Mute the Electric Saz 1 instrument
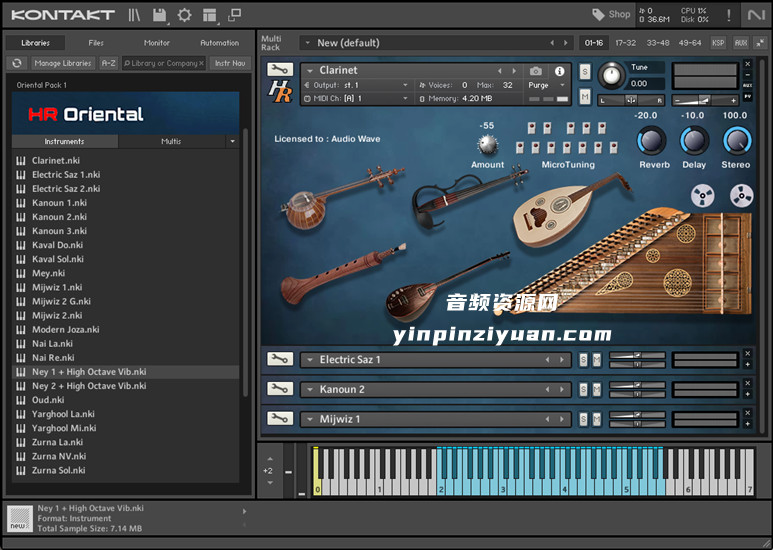 pyautogui.click(x=597, y=360)
